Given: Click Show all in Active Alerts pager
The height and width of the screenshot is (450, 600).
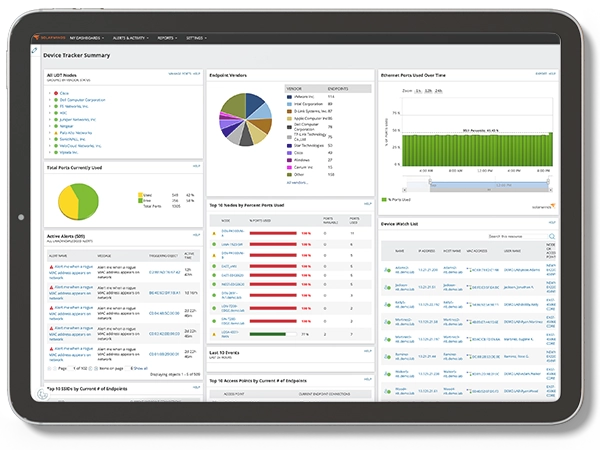Looking at the screenshot, I should (x=141, y=369).
